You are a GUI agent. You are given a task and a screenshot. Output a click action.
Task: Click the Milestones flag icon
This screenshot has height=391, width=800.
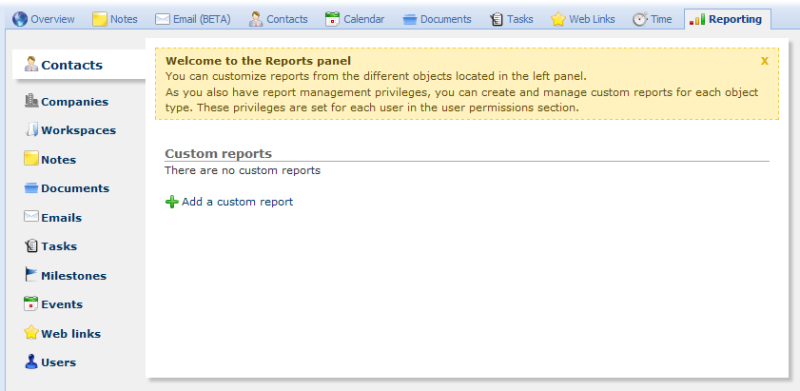32,275
